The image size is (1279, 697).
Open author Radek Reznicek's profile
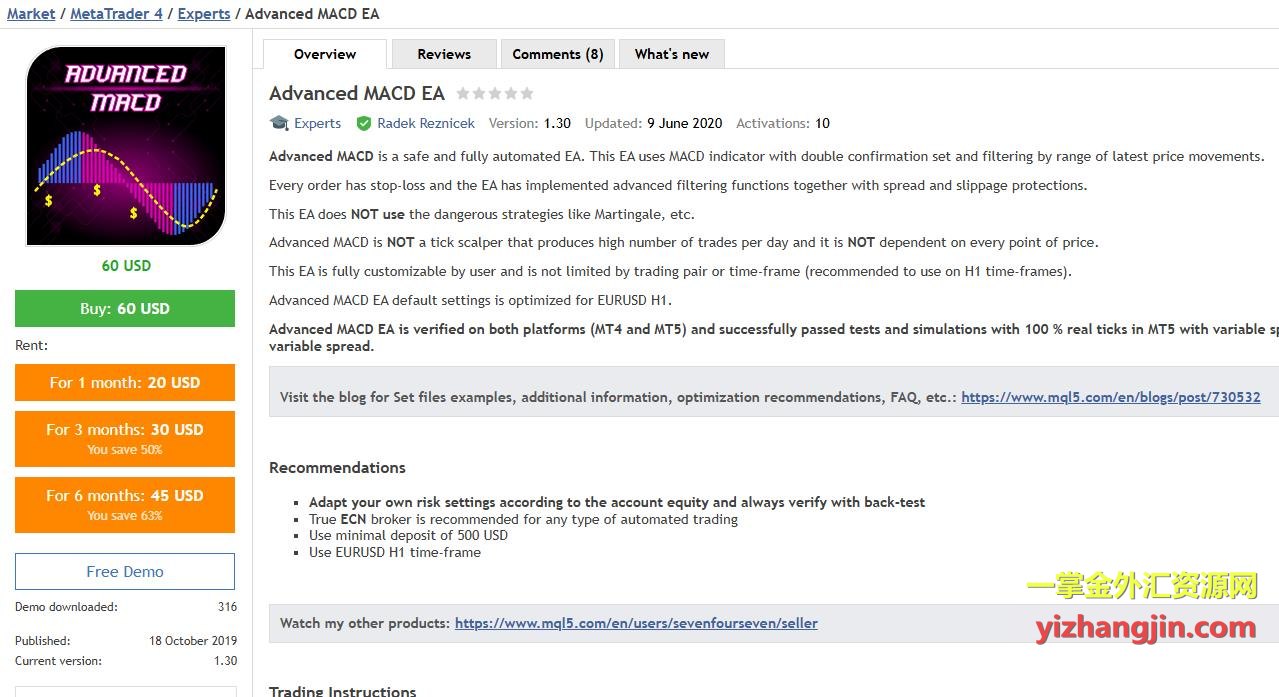426,124
